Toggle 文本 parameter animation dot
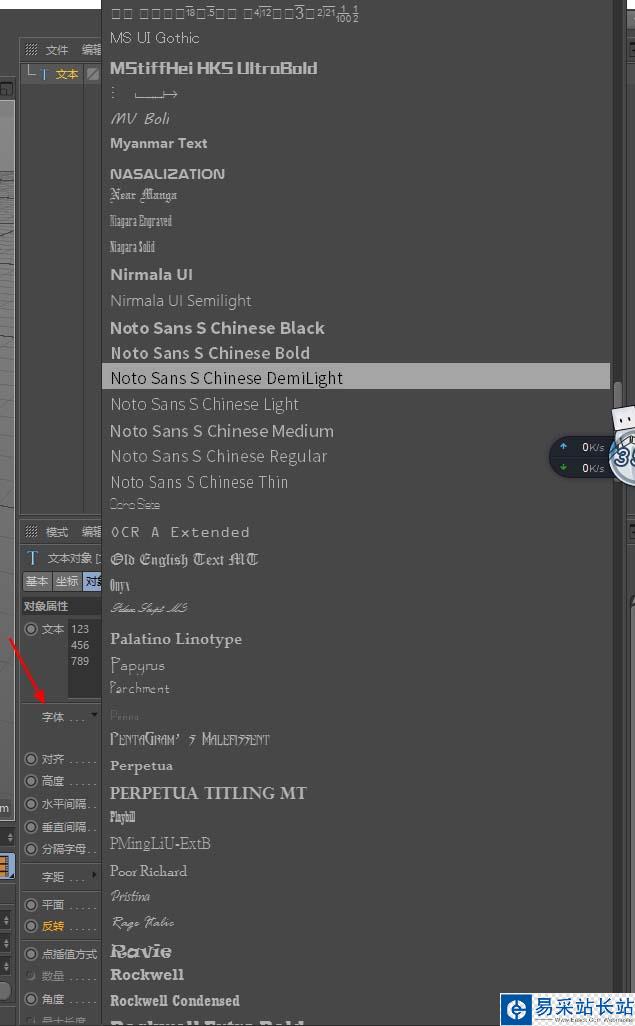This screenshot has height=1026, width=635. [31, 629]
